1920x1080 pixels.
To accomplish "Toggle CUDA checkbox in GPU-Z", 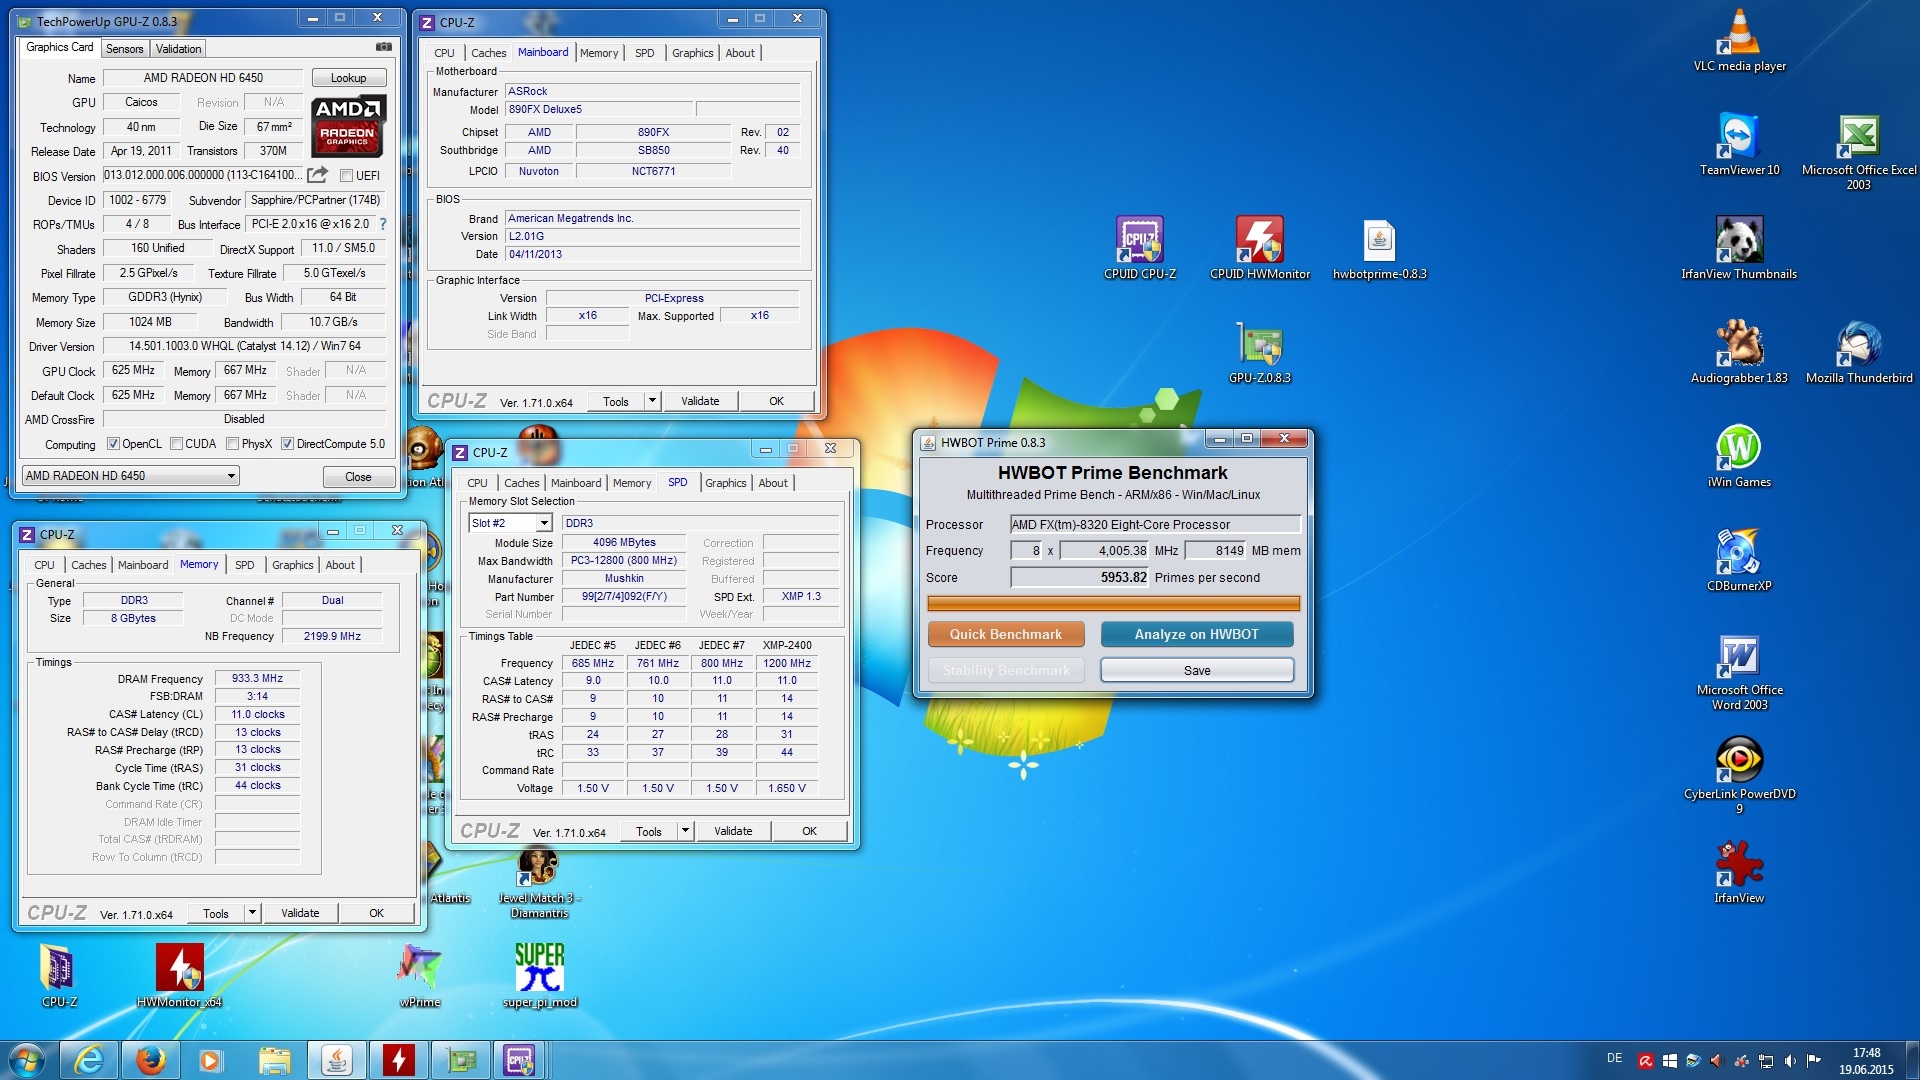I will tap(176, 444).
